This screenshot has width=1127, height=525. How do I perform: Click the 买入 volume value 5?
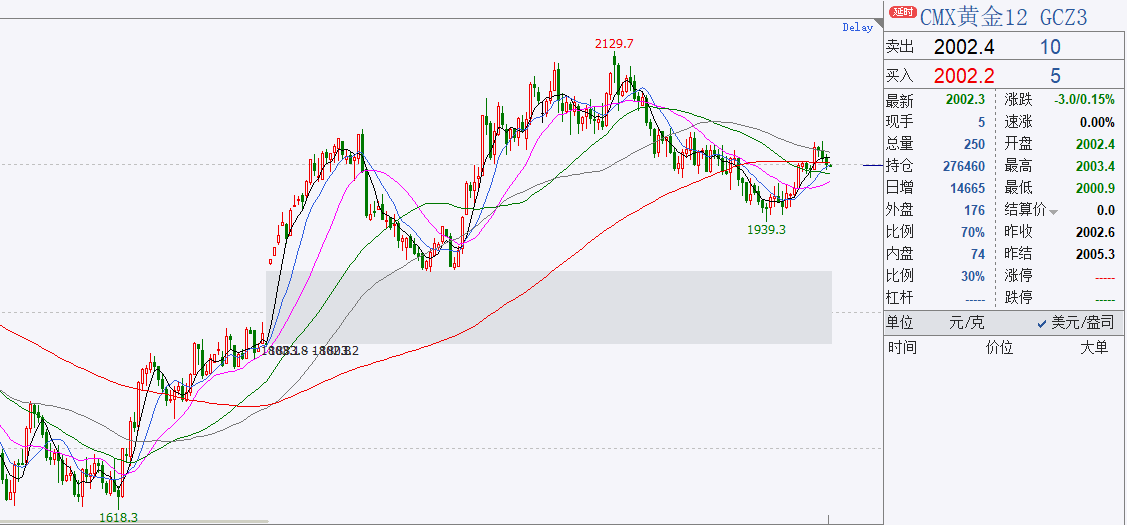pyautogui.click(x=1055, y=76)
